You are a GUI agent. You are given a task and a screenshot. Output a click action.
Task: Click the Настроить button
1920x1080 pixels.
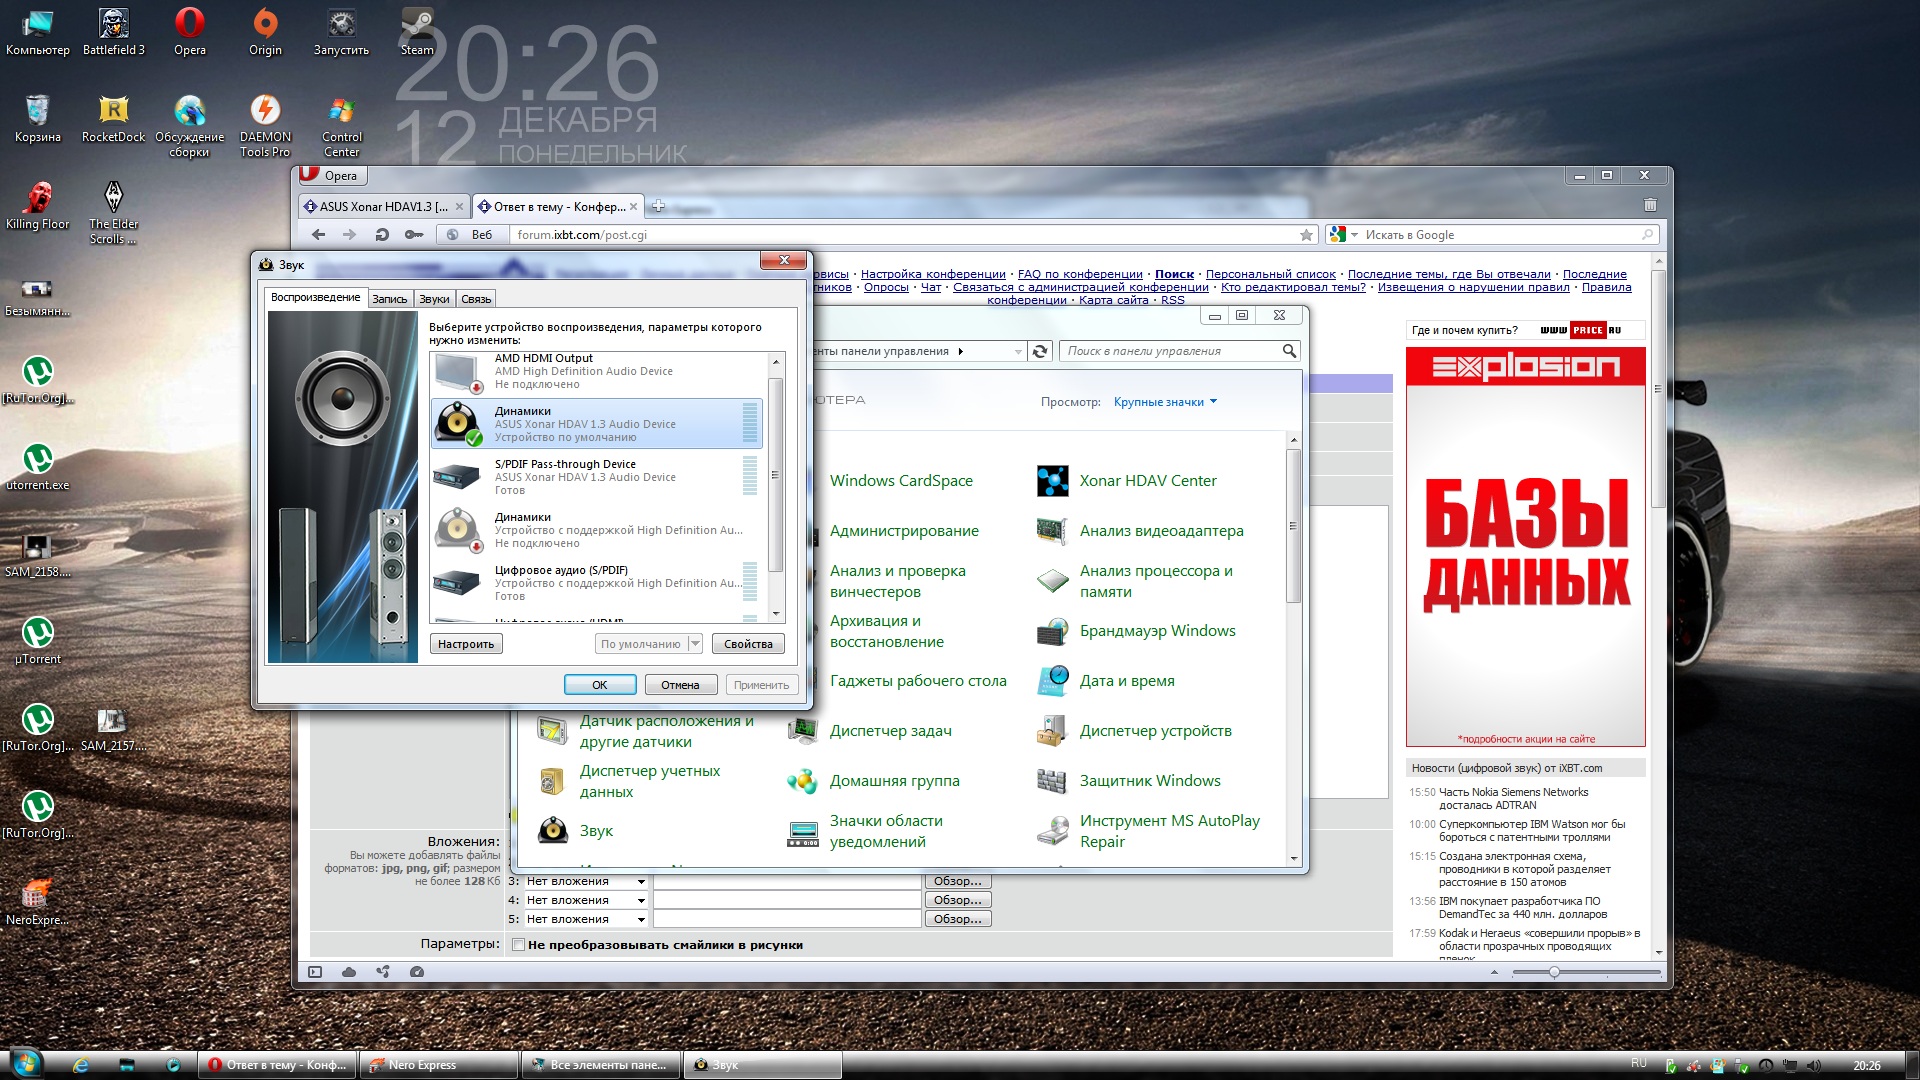[x=466, y=644]
